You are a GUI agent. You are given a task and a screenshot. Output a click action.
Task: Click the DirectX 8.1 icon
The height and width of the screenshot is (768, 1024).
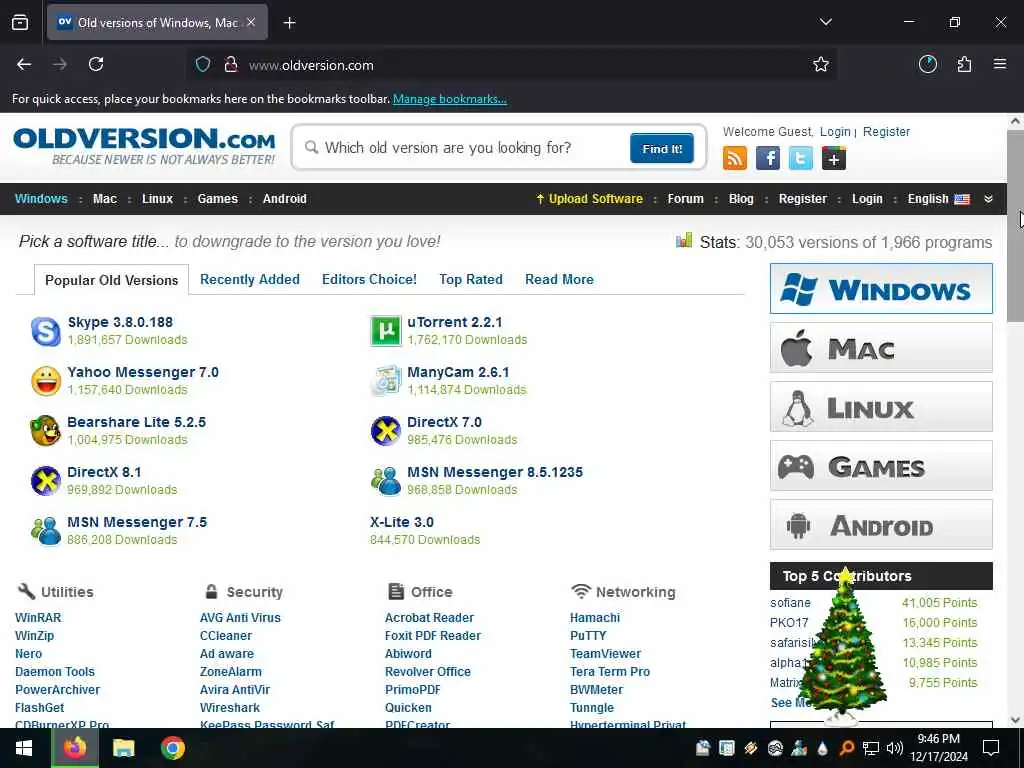(x=46, y=481)
